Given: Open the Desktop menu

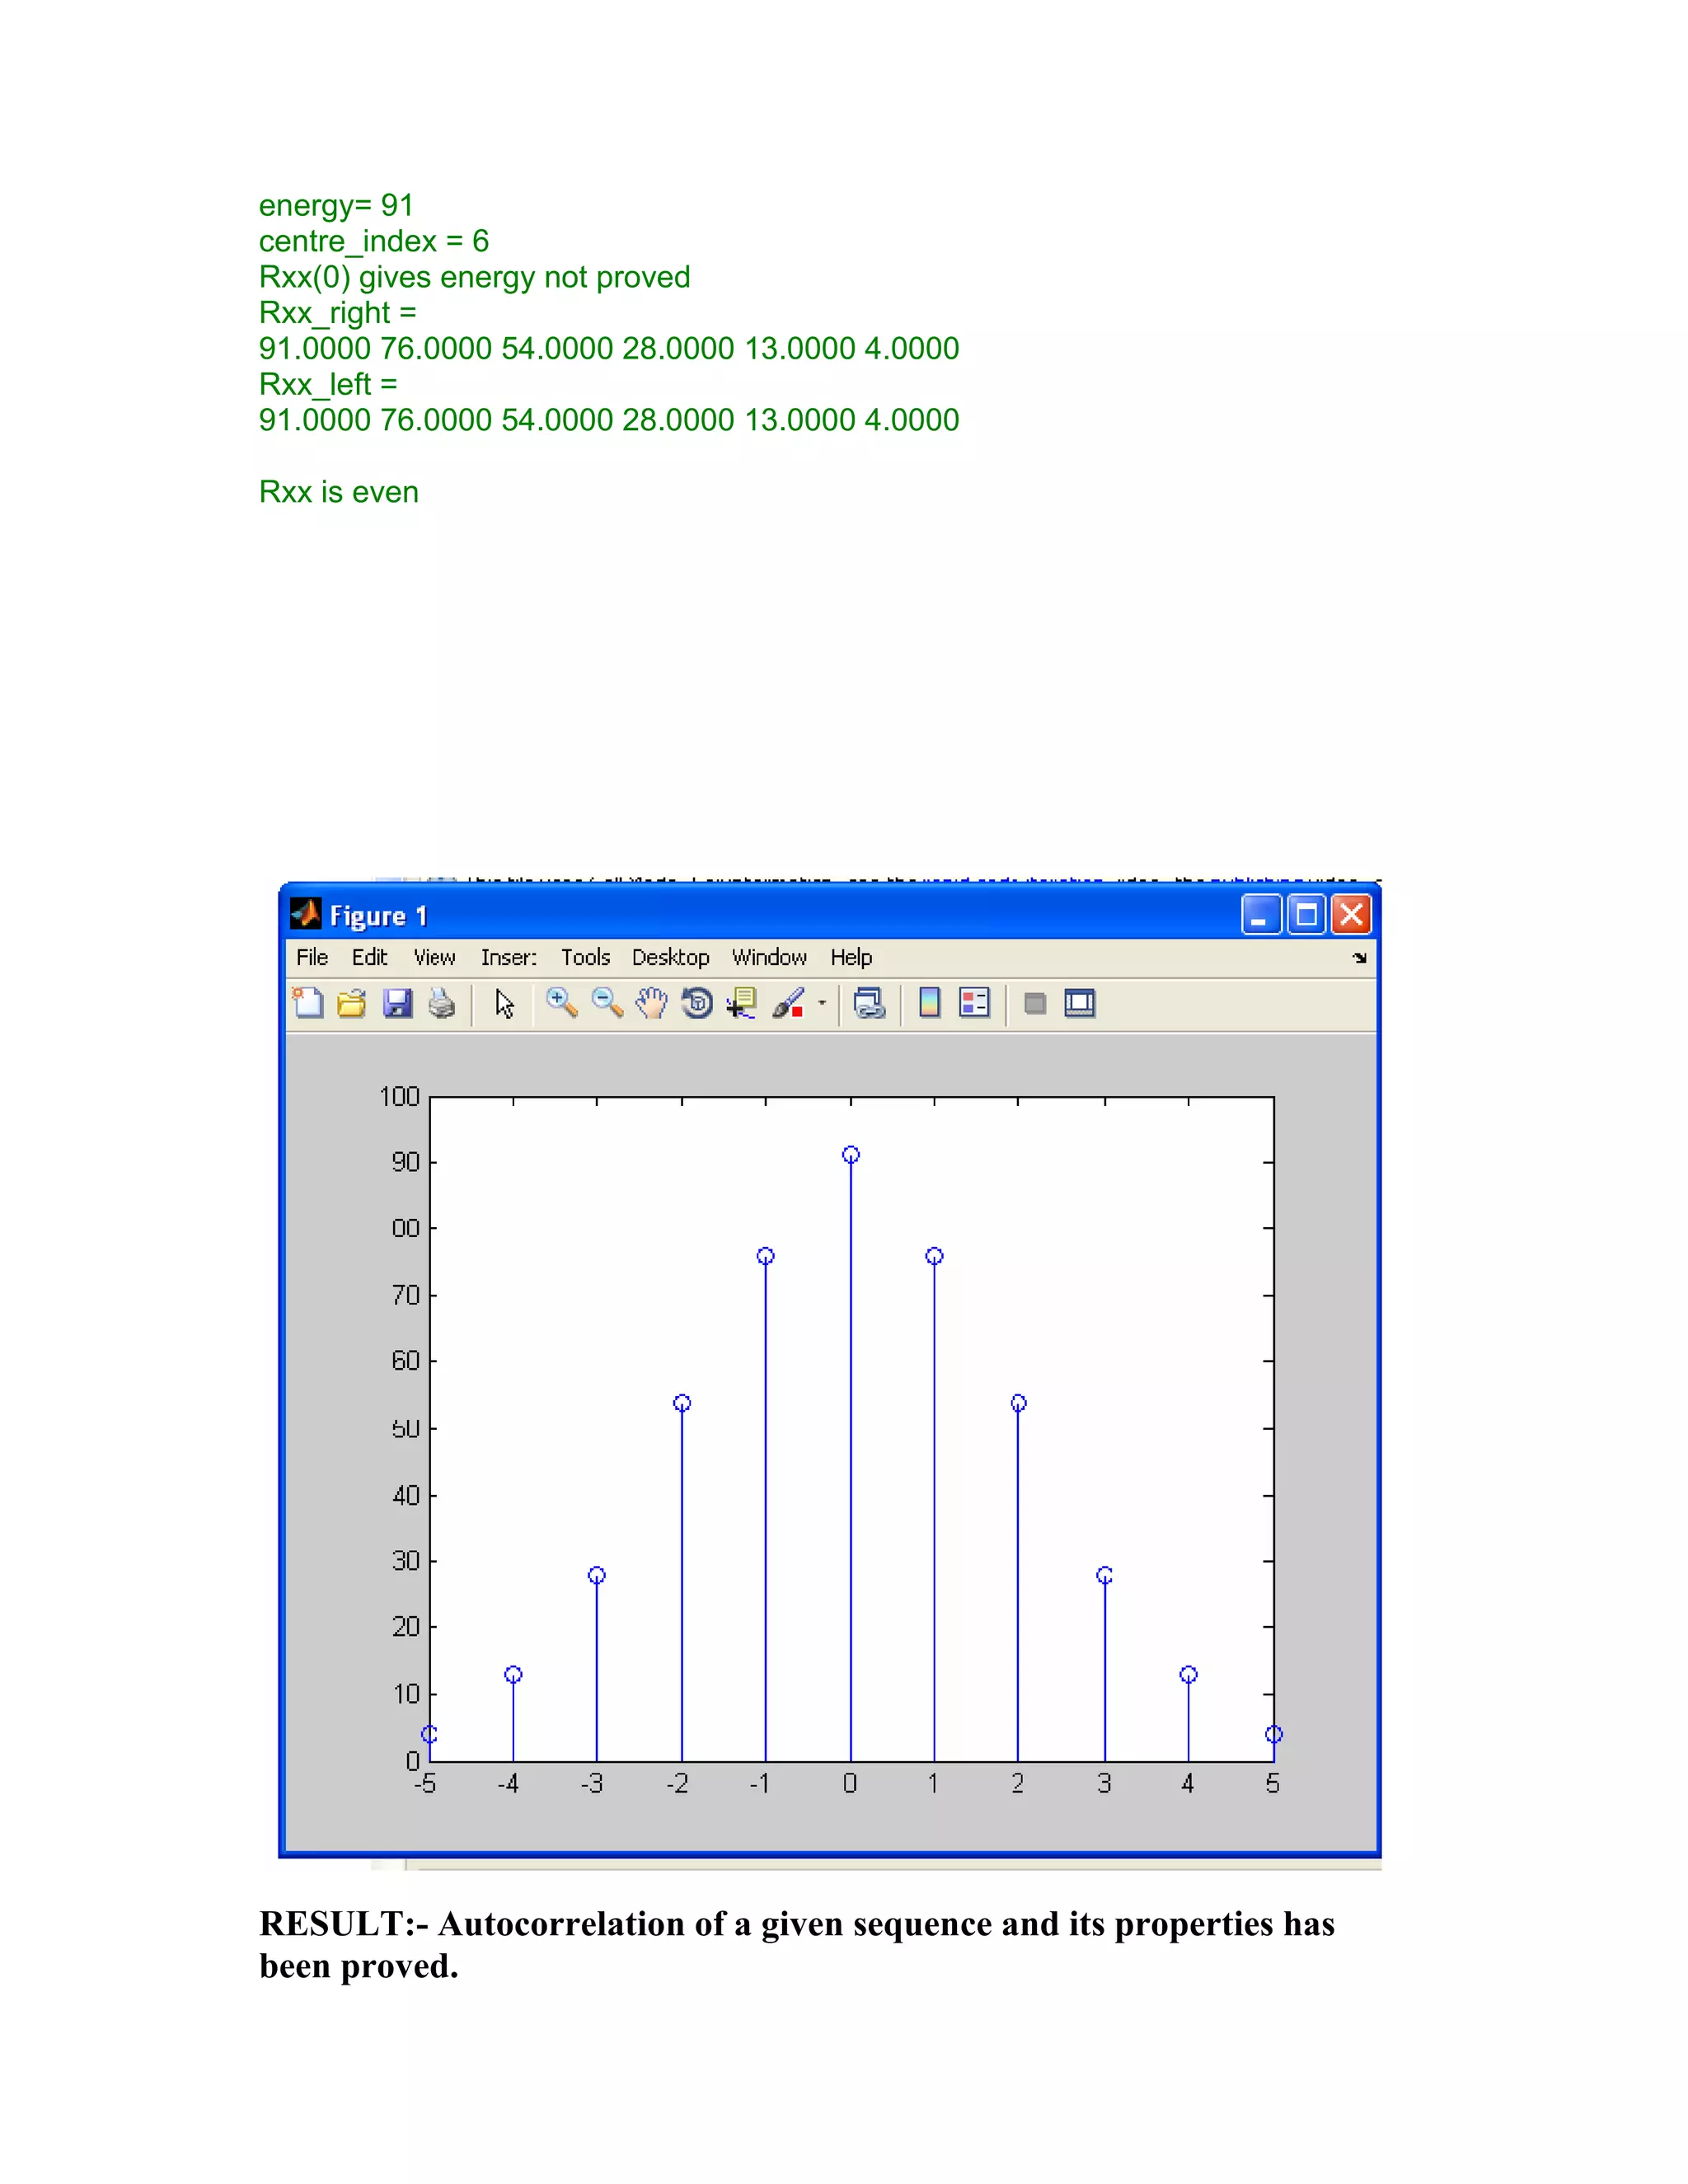Looking at the screenshot, I should point(670,957).
